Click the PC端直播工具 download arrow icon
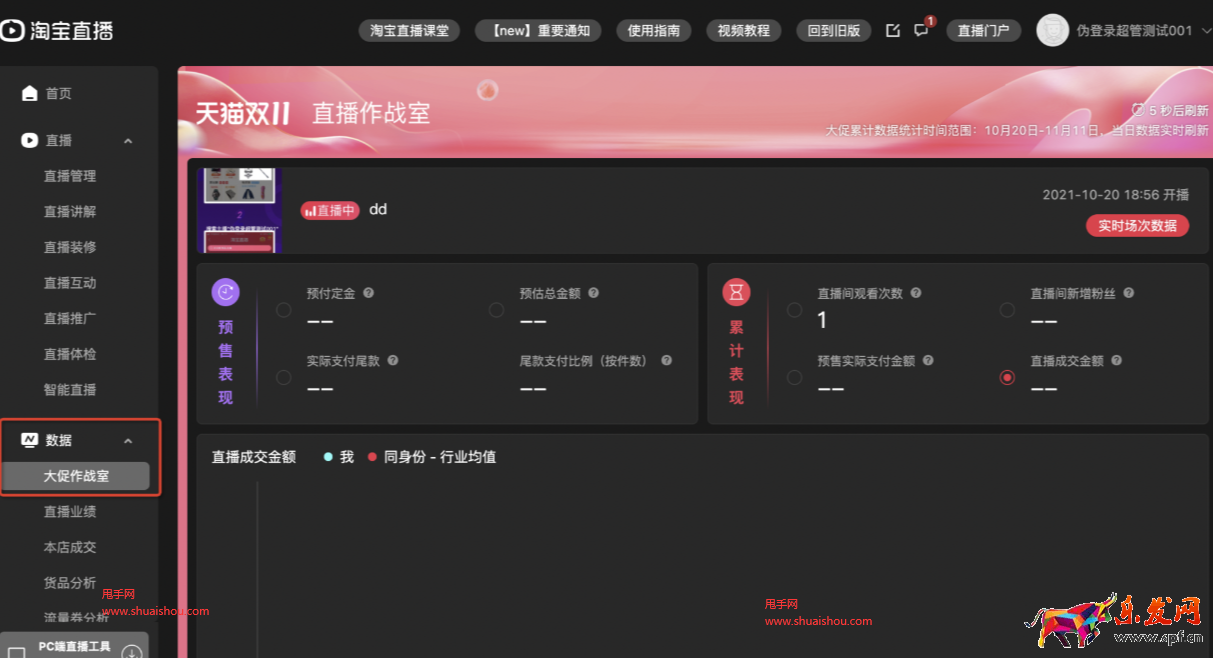The width and height of the screenshot is (1213, 658). [x=132, y=653]
